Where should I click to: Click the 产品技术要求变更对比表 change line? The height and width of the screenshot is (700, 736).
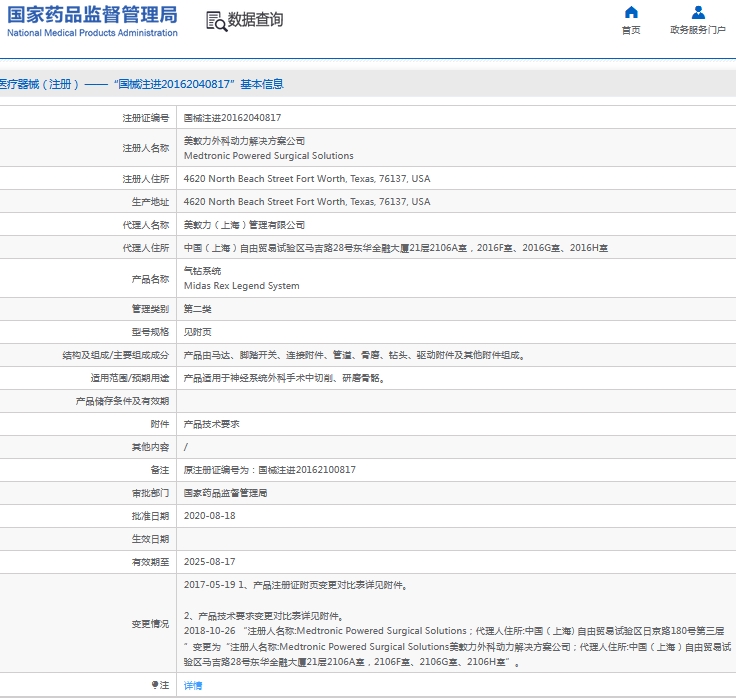(264, 616)
